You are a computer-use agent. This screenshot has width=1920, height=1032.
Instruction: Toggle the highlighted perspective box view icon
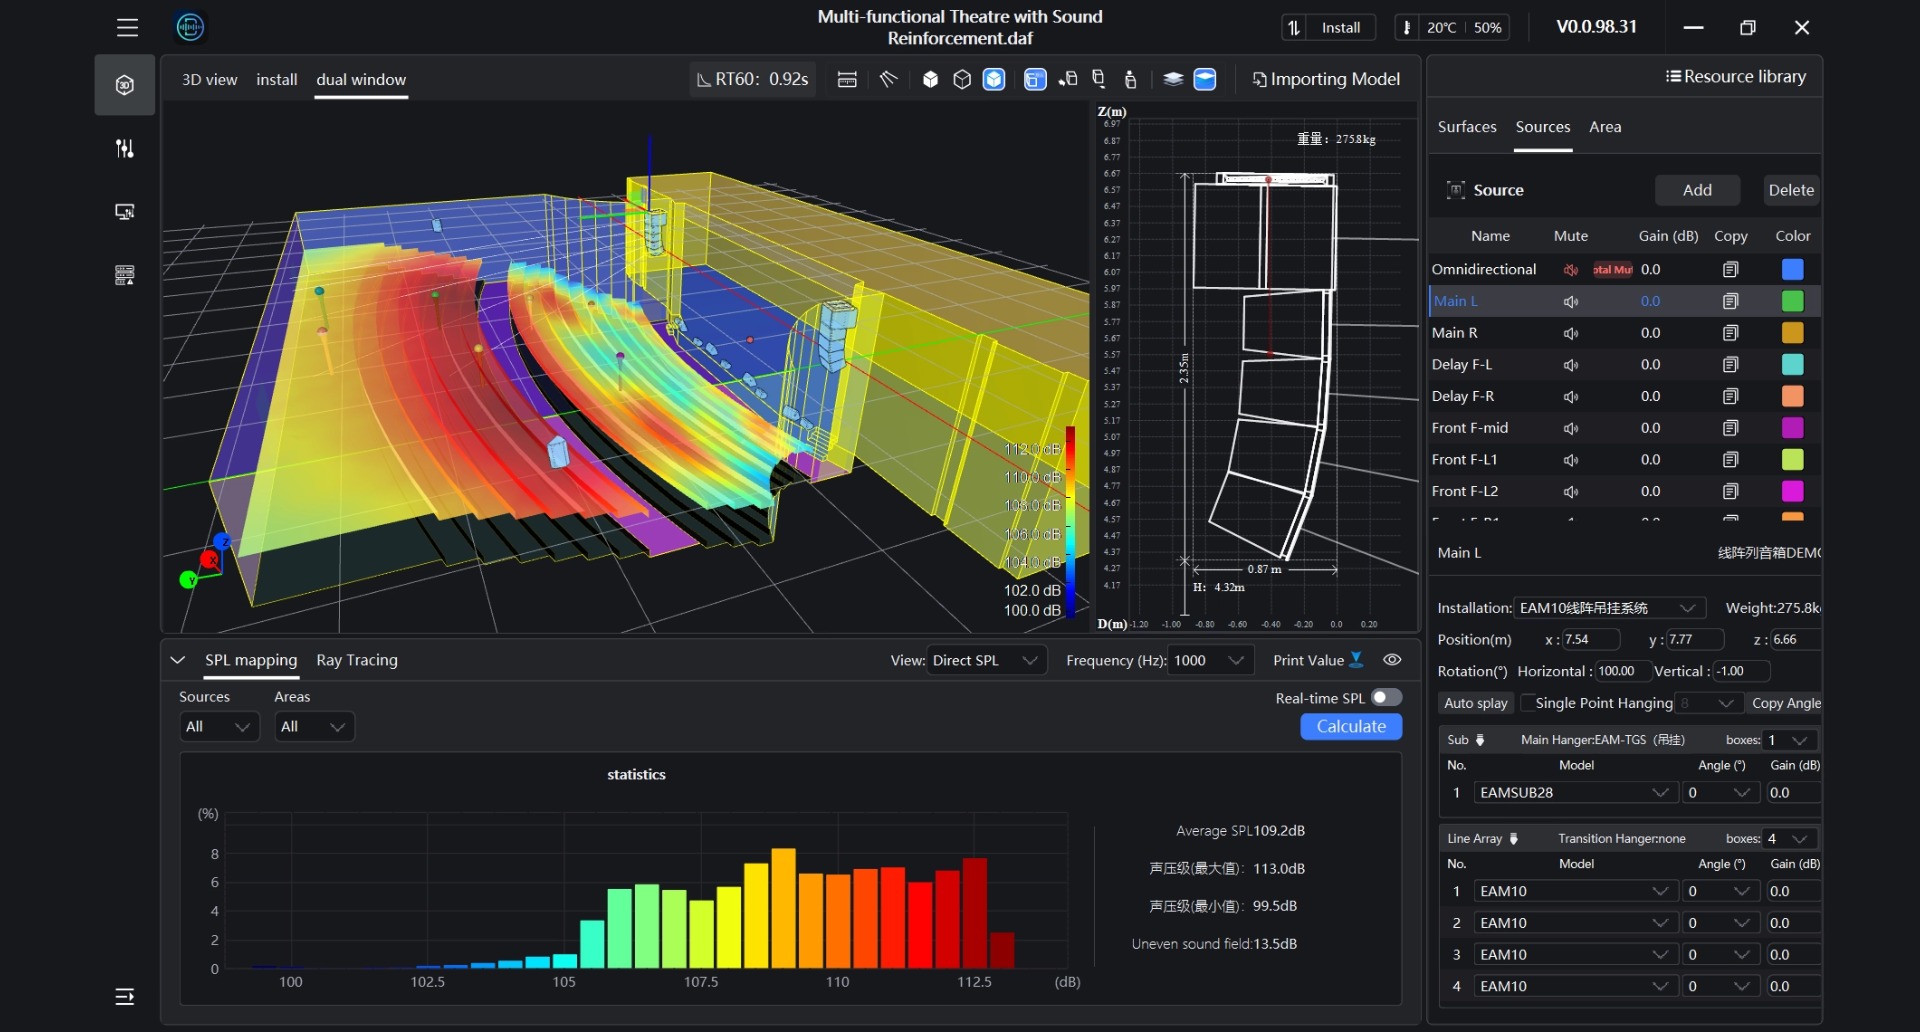[1035, 79]
